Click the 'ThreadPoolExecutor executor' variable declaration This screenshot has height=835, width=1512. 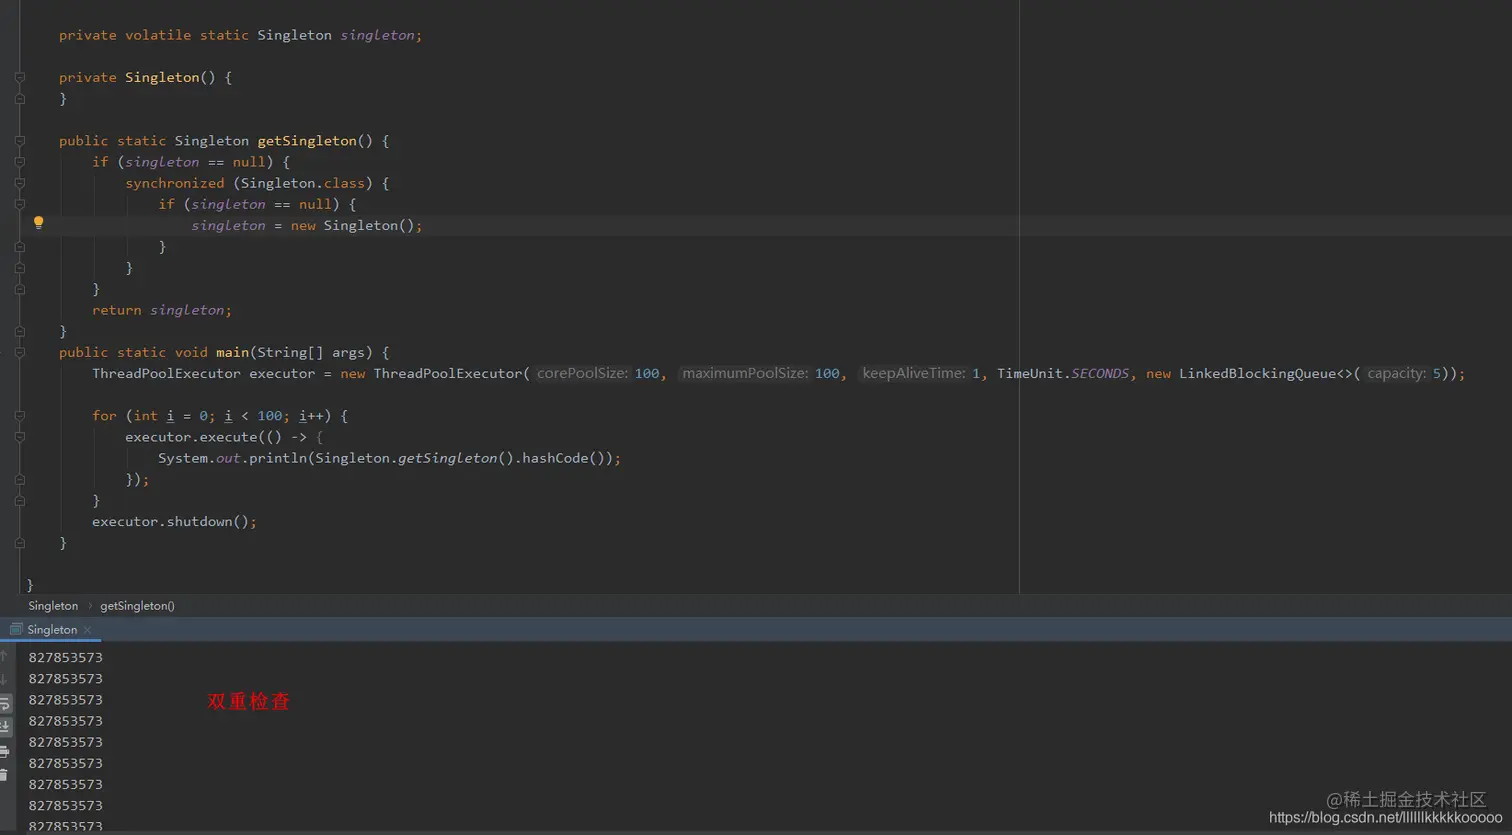coord(203,373)
